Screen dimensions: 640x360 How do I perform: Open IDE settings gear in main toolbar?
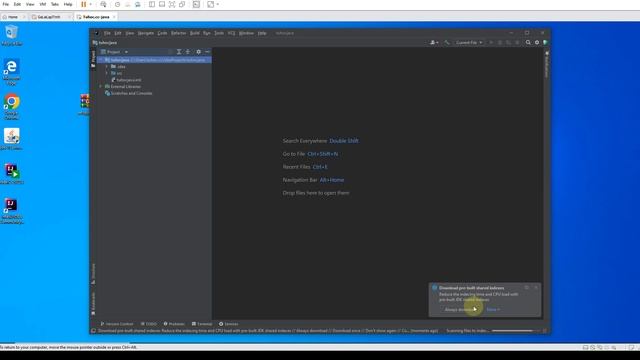537,42
